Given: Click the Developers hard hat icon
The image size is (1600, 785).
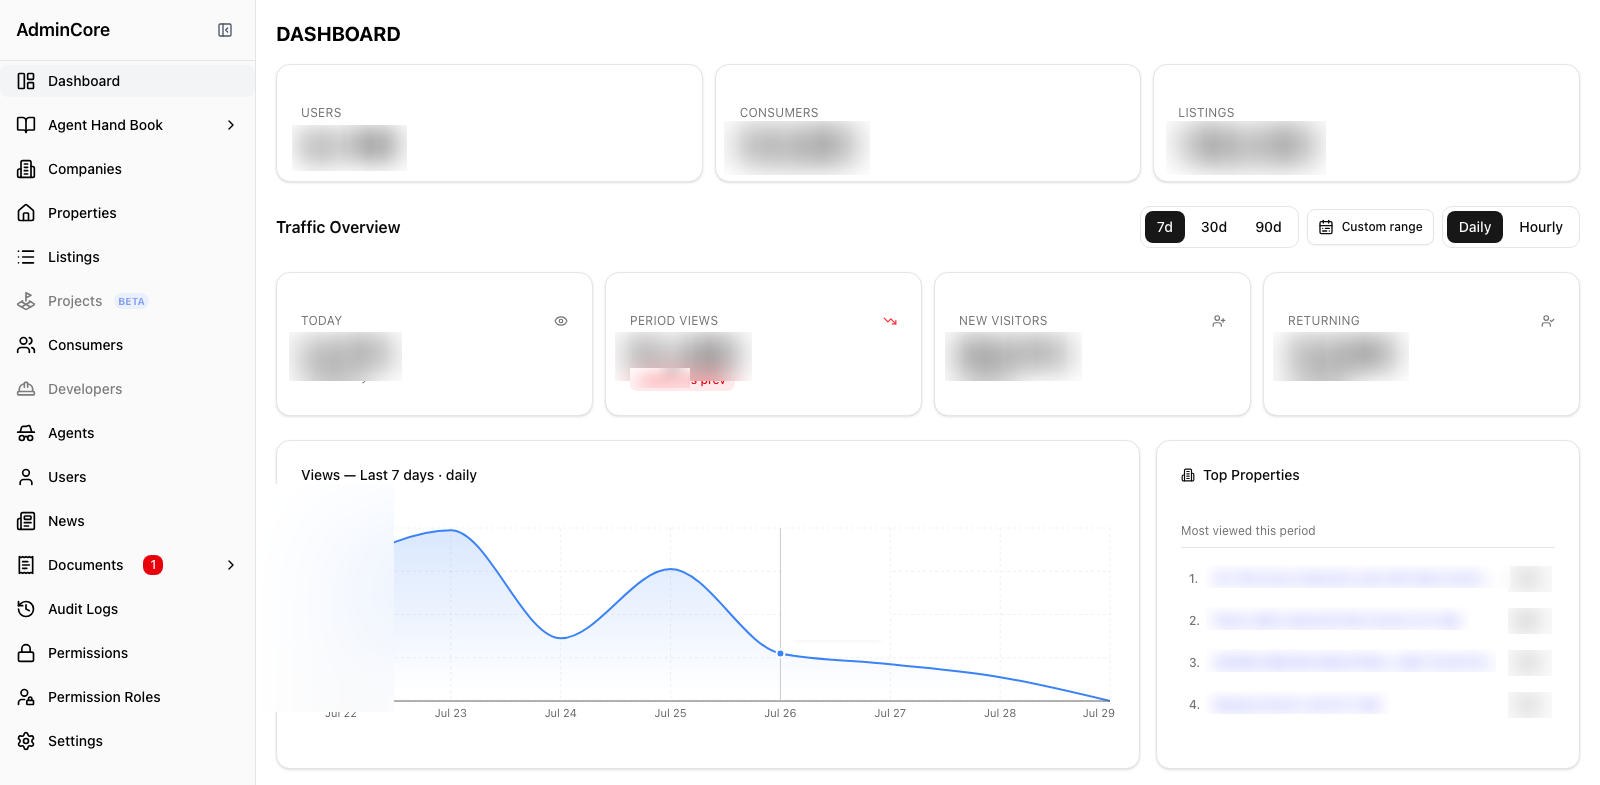Looking at the screenshot, I should coord(26,389).
